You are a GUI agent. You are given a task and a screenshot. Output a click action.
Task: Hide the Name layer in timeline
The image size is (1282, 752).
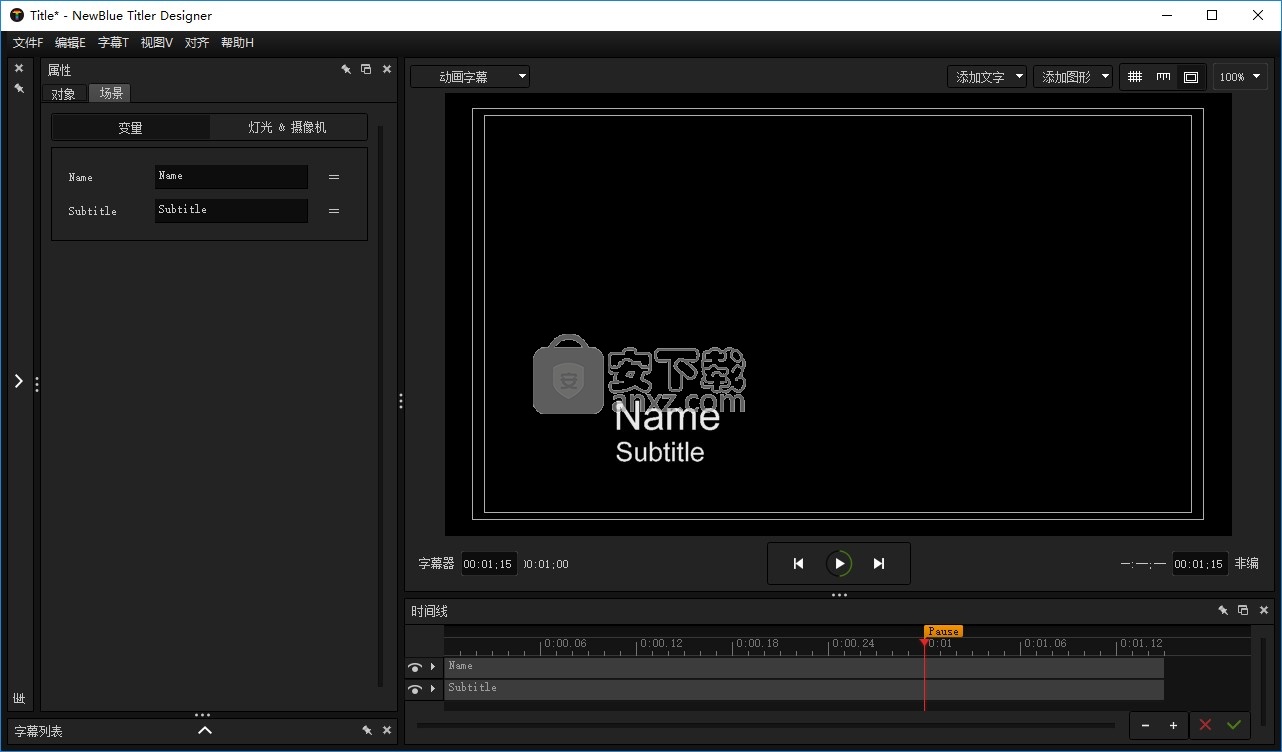pyautogui.click(x=414, y=667)
